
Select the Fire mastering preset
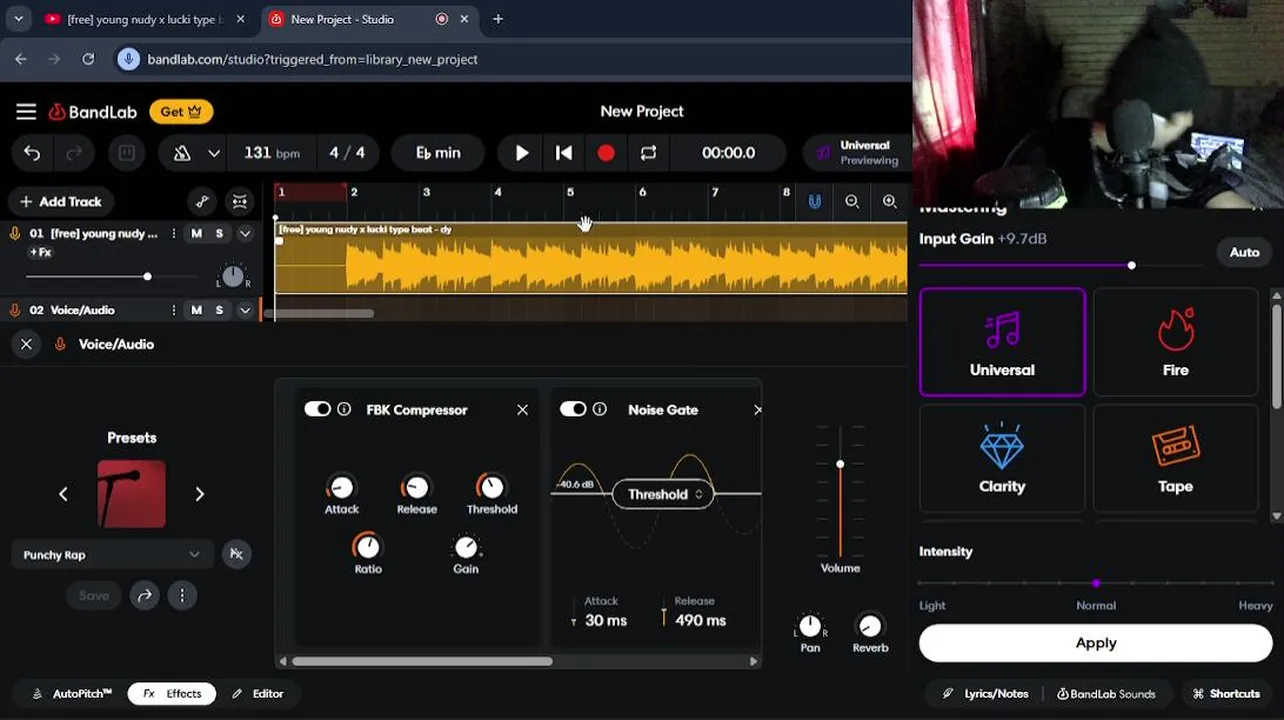click(1175, 342)
